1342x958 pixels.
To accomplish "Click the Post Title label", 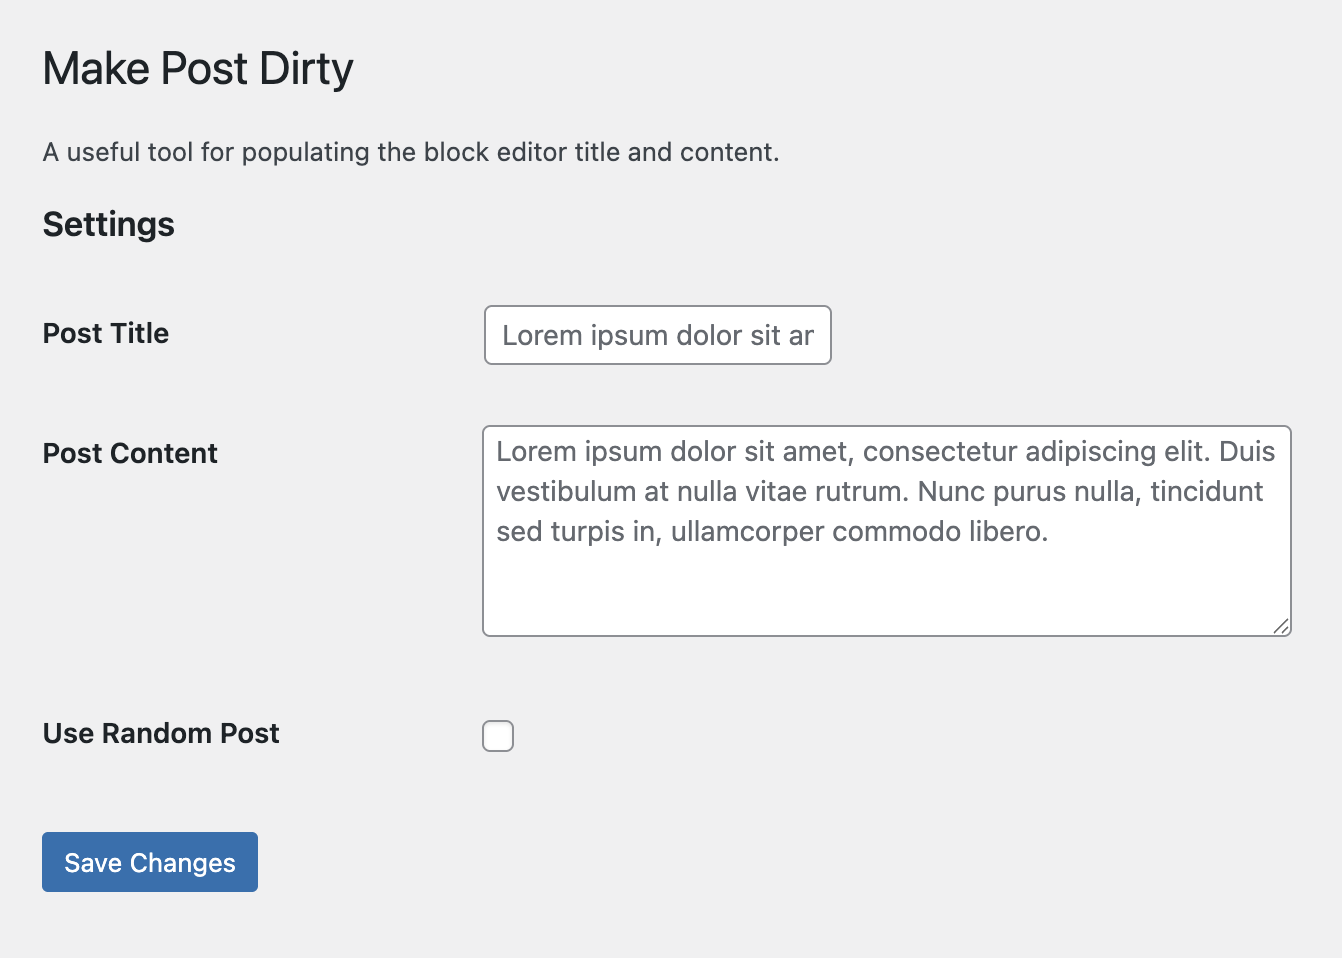I will click(x=105, y=334).
